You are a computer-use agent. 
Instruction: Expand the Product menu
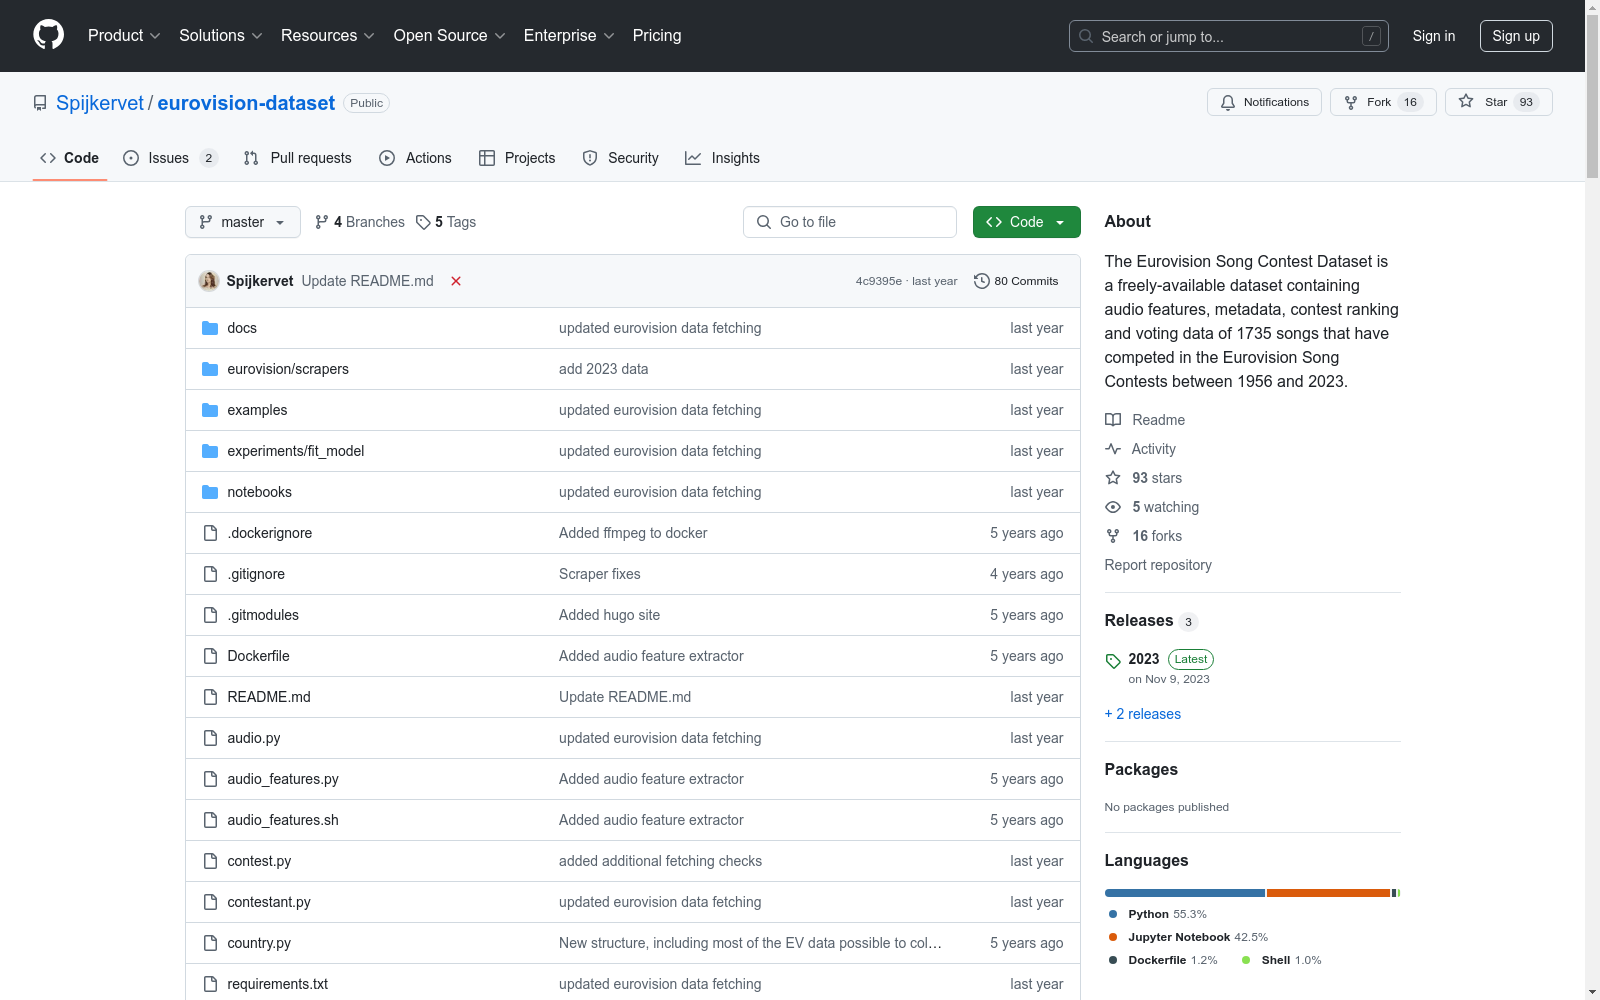pos(124,35)
